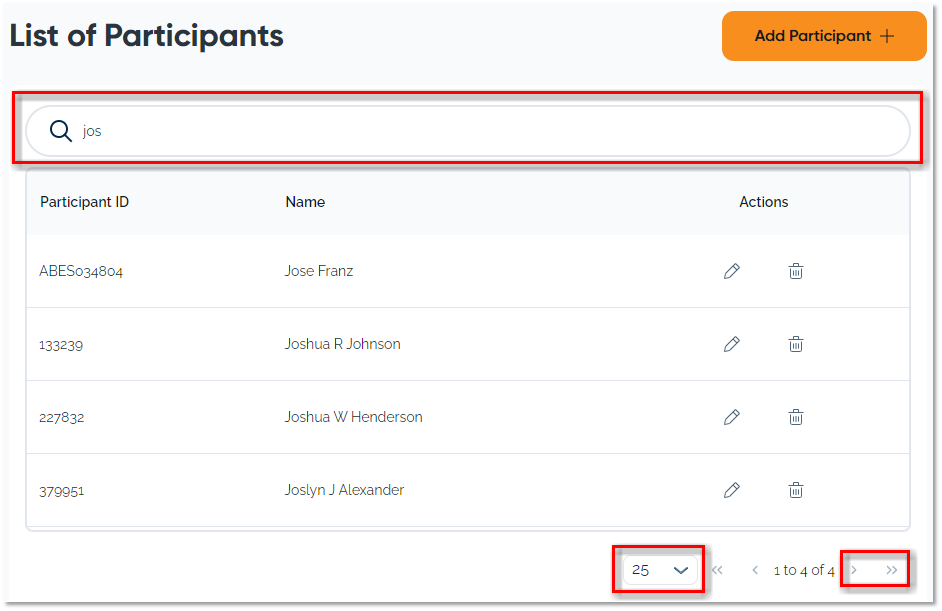The height and width of the screenshot is (611, 942).
Task: Jump to the last page
Action: point(892,570)
